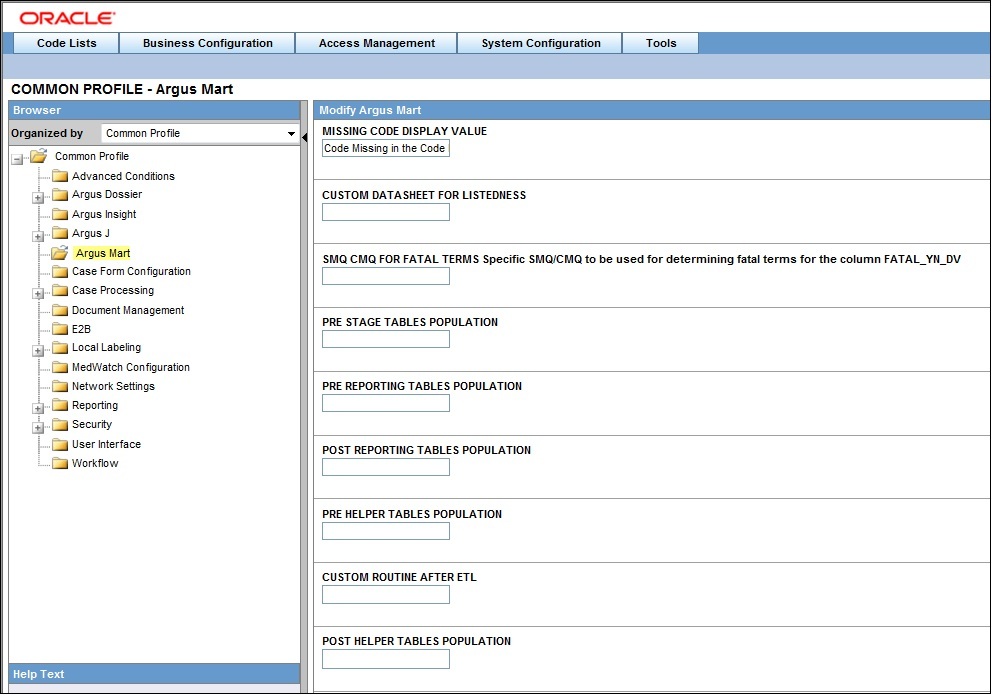This screenshot has height=697, width=993.
Task: Click the Oracle logo
Action: tap(67, 18)
